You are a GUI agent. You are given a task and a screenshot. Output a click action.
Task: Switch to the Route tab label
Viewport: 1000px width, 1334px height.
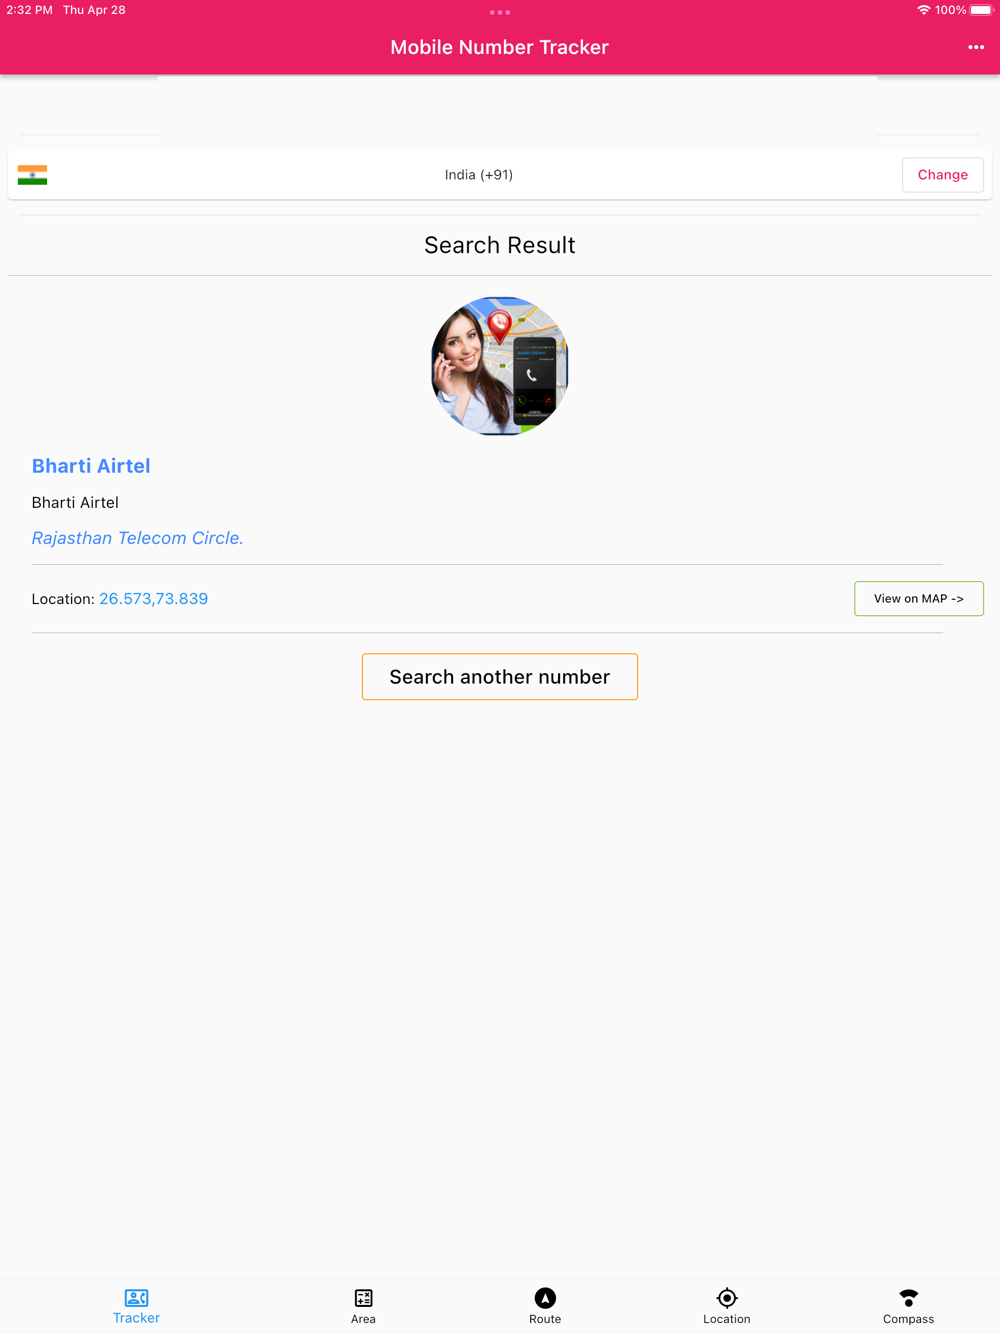click(545, 1319)
